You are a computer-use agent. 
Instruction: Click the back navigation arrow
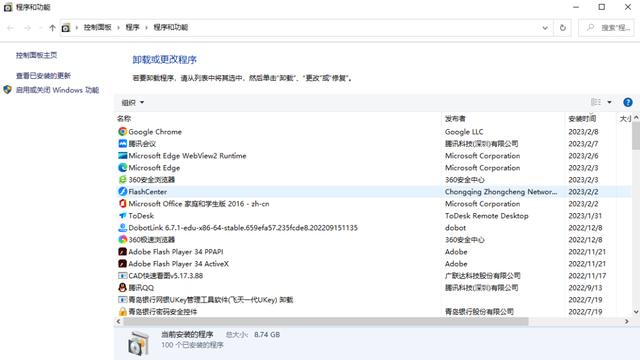[11, 28]
